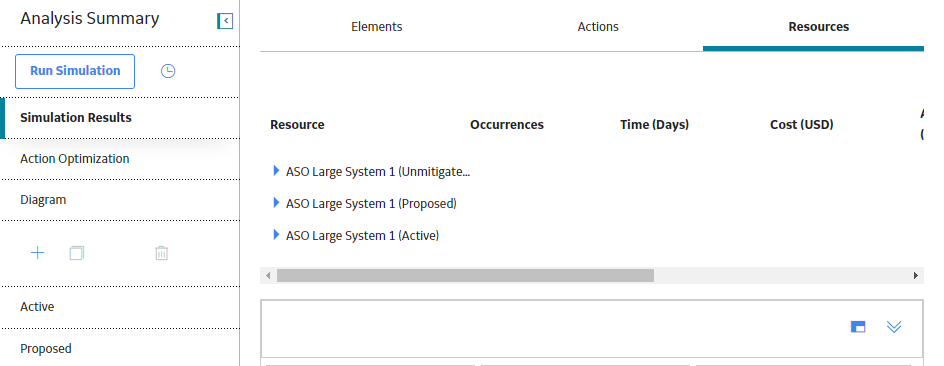Image resolution: width=944 pixels, height=366 pixels.
Task: Open the Diagram section
Action: [x=120, y=200]
